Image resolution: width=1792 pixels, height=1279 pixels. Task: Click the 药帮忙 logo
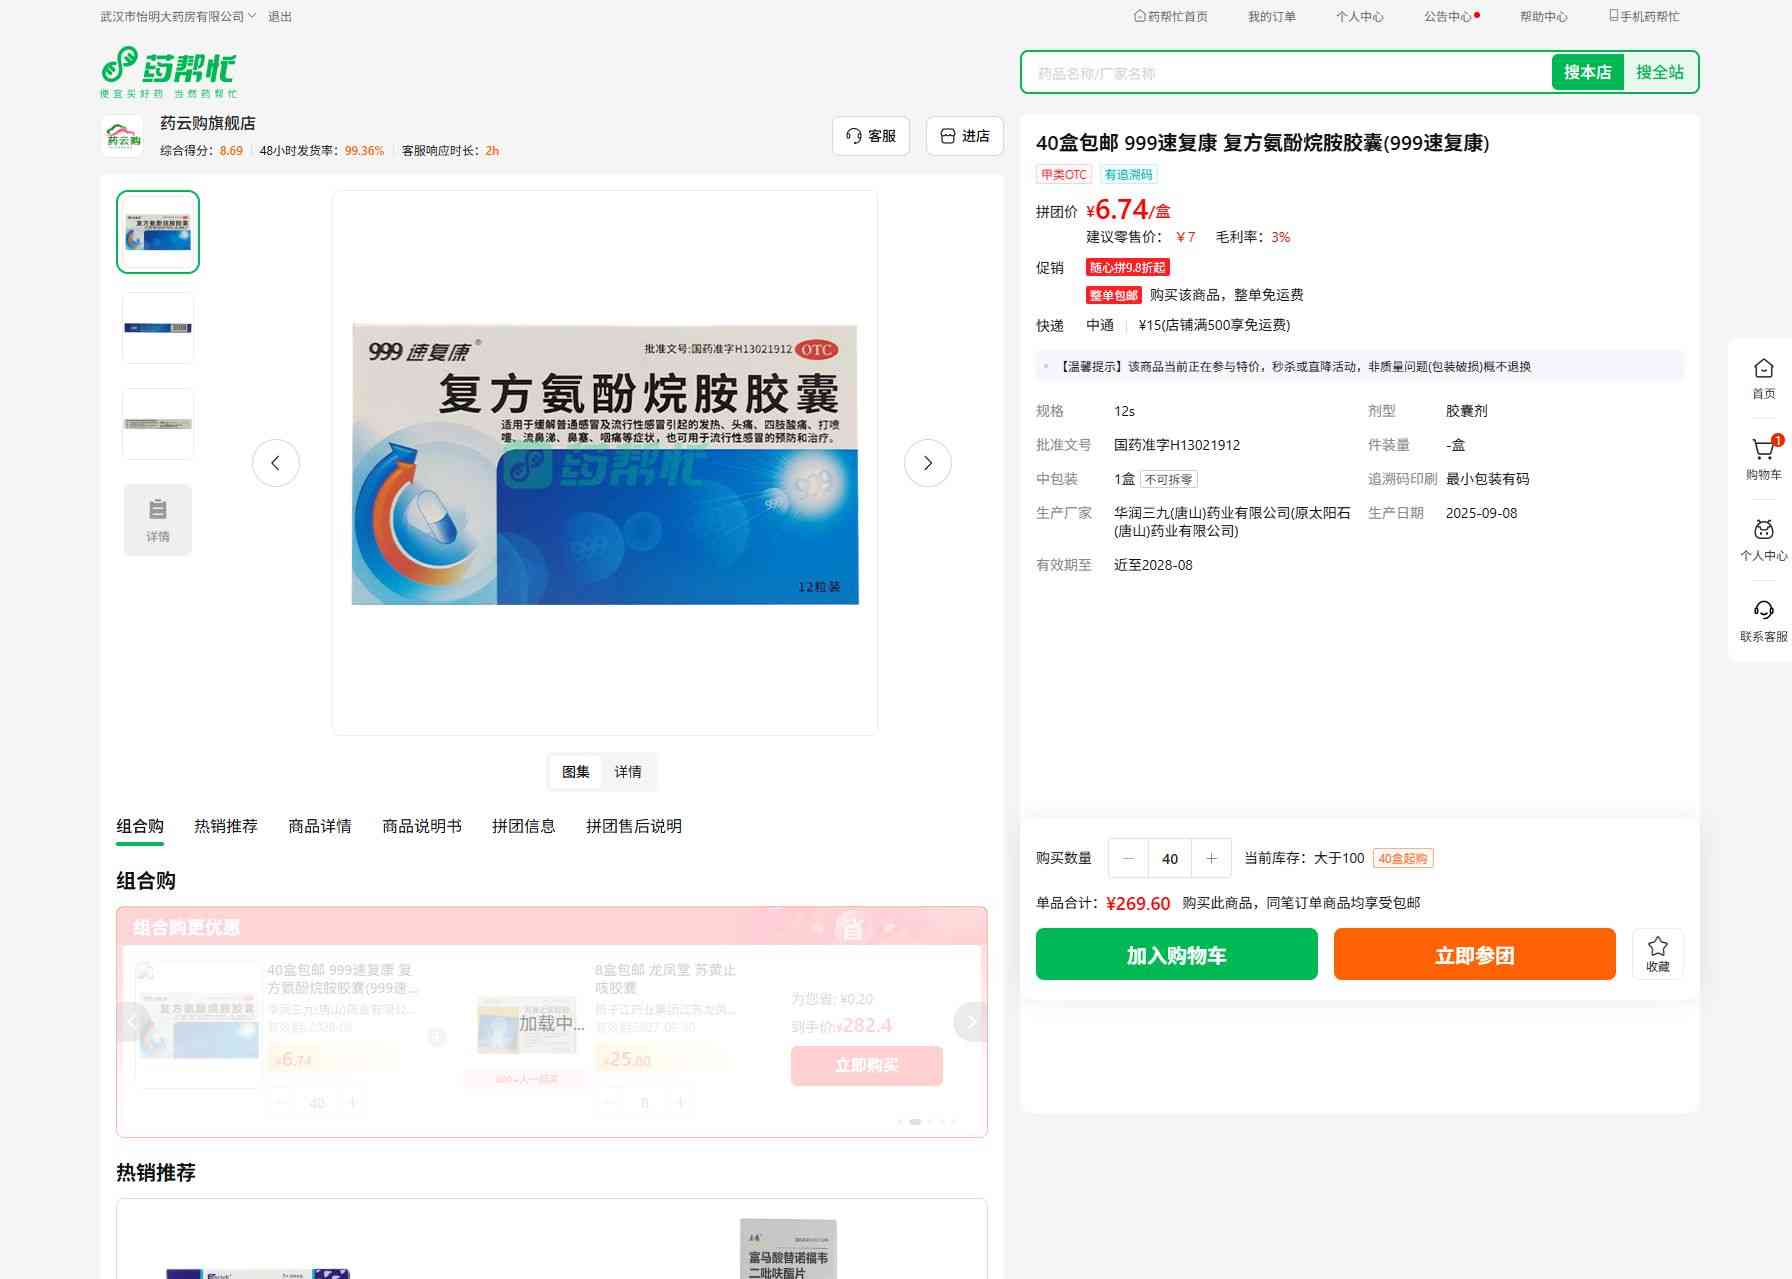tap(168, 72)
